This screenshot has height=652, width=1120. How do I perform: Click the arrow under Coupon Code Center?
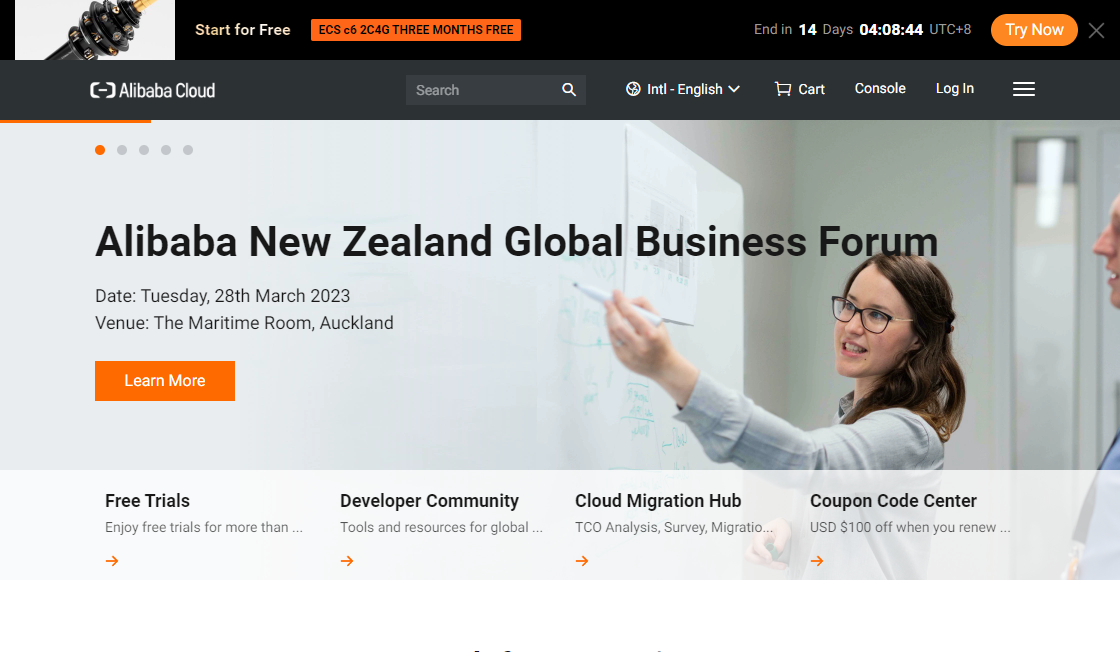pyautogui.click(x=817, y=561)
